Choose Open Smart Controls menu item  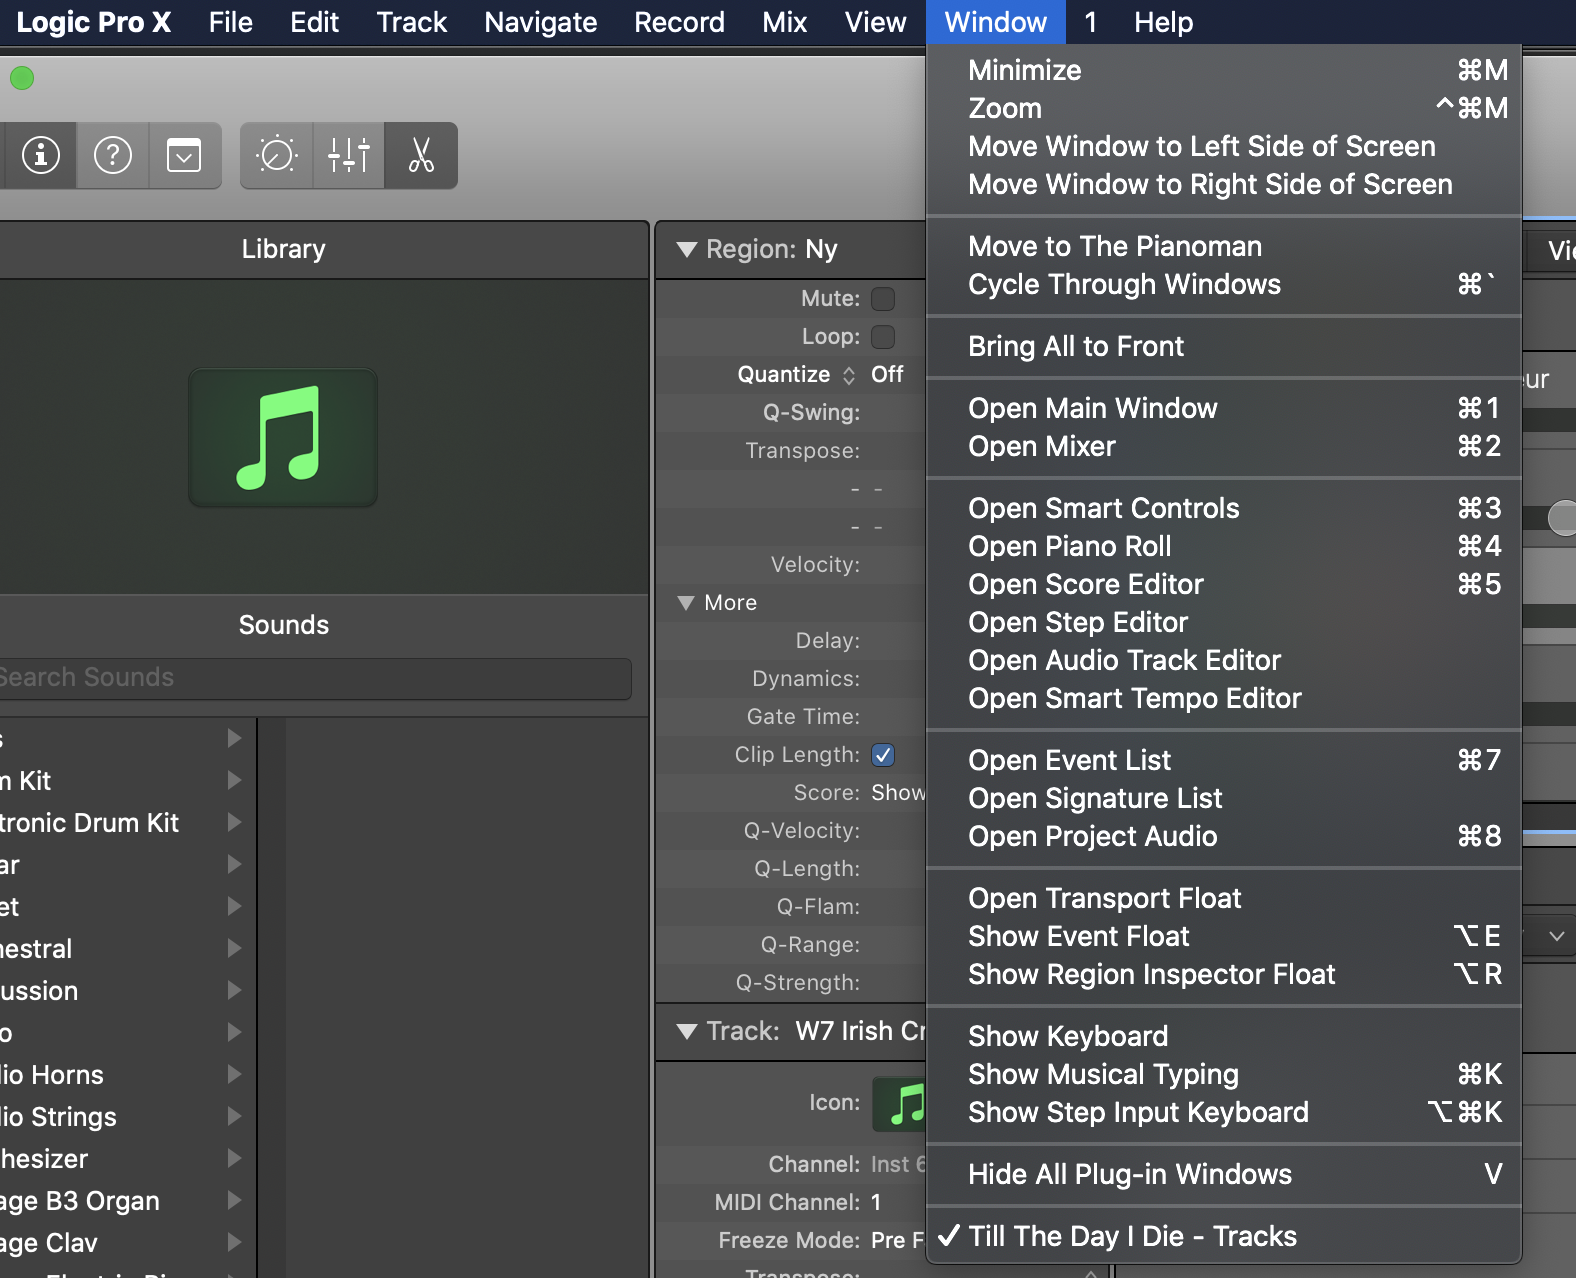[x=1224, y=508]
